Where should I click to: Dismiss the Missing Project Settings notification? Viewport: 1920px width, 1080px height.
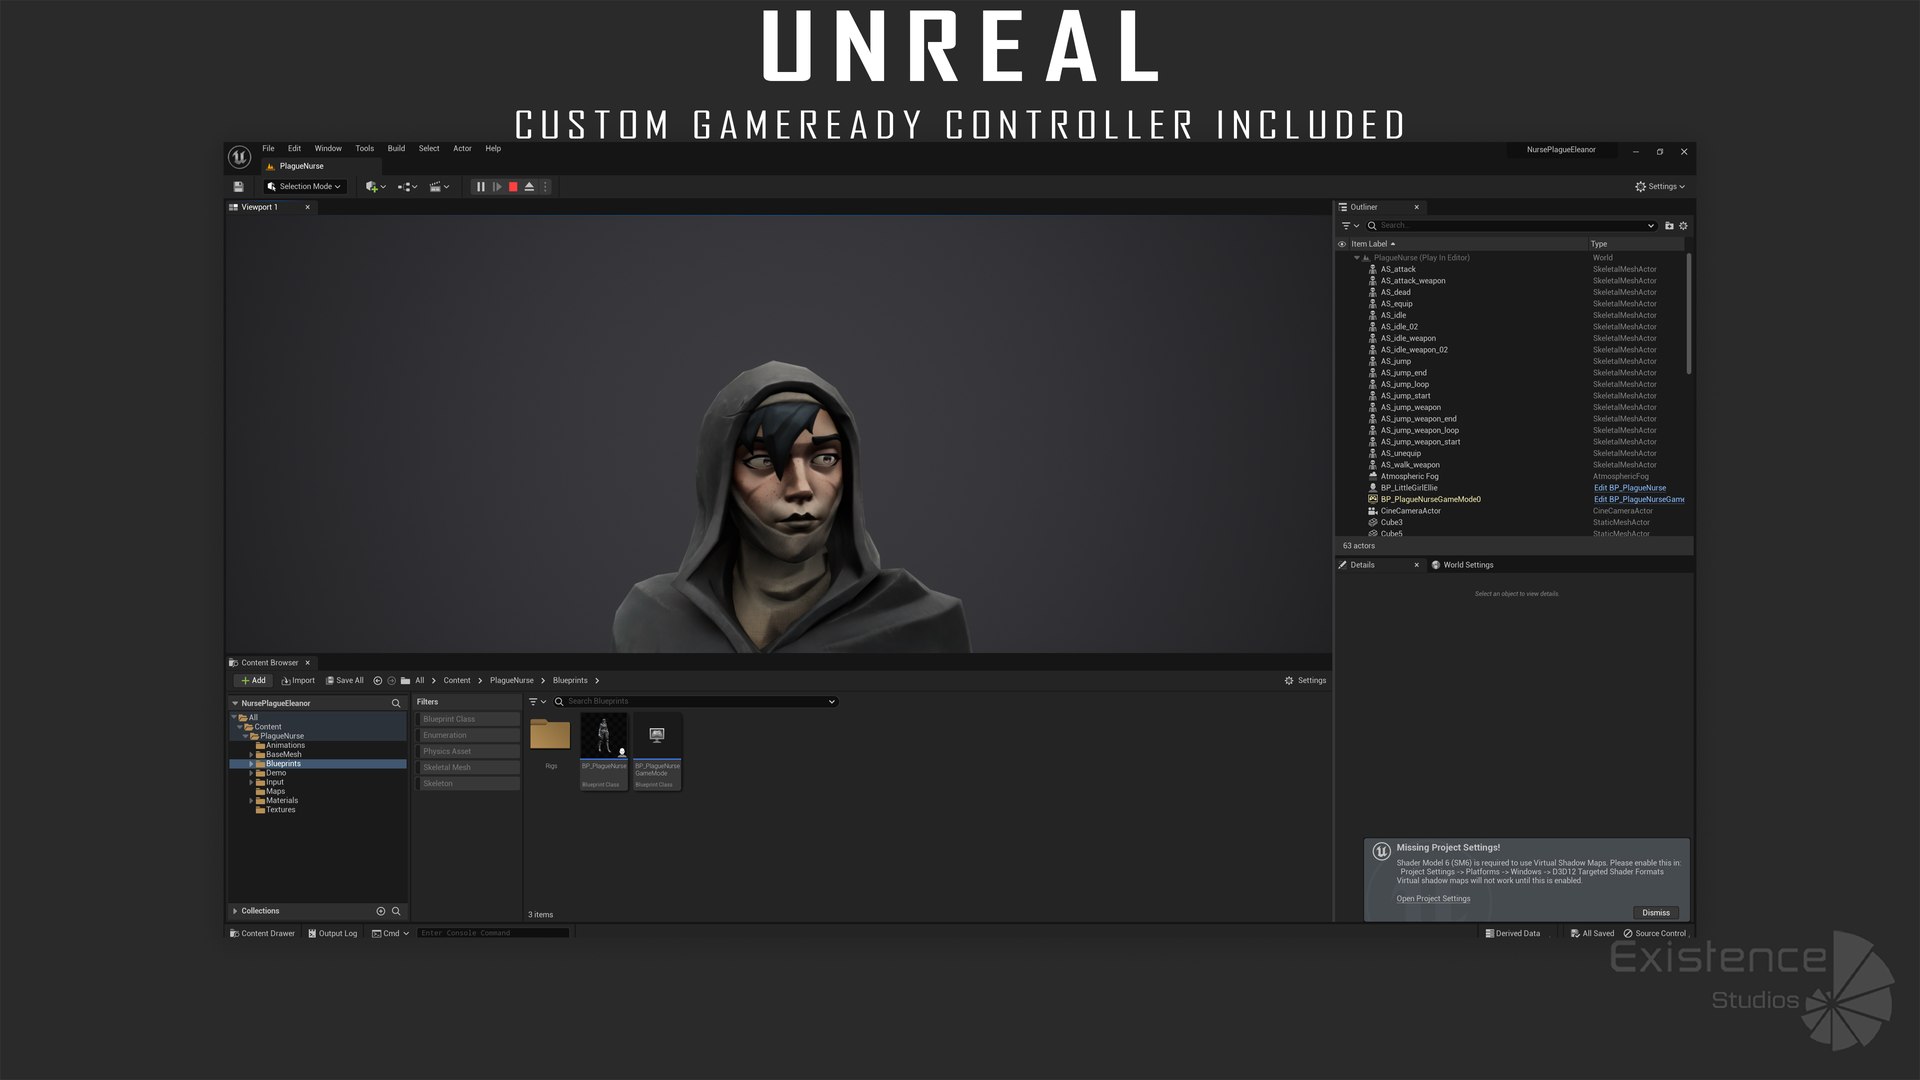[x=1656, y=913]
